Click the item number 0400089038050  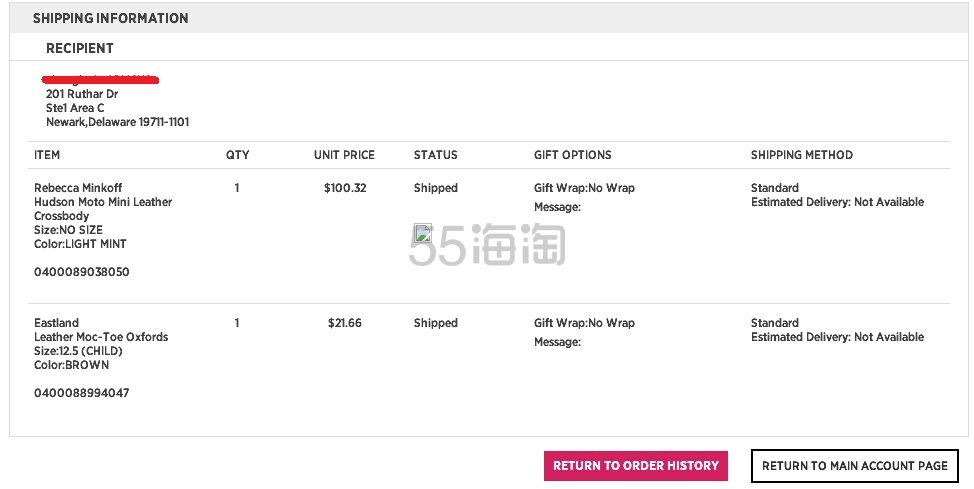tap(82, 272)
